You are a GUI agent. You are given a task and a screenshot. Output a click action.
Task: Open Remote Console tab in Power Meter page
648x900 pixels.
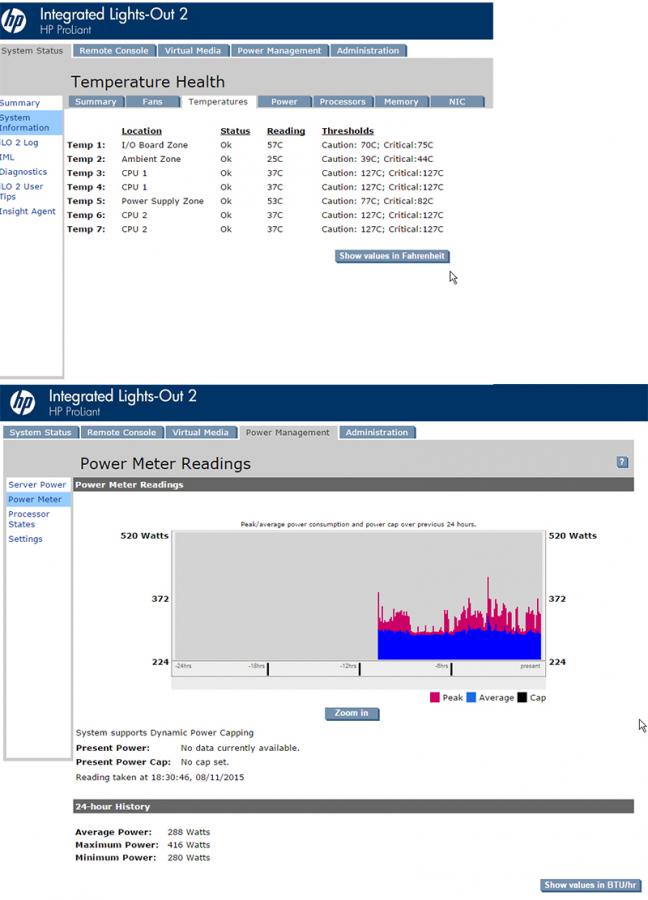tap(121, 432)
